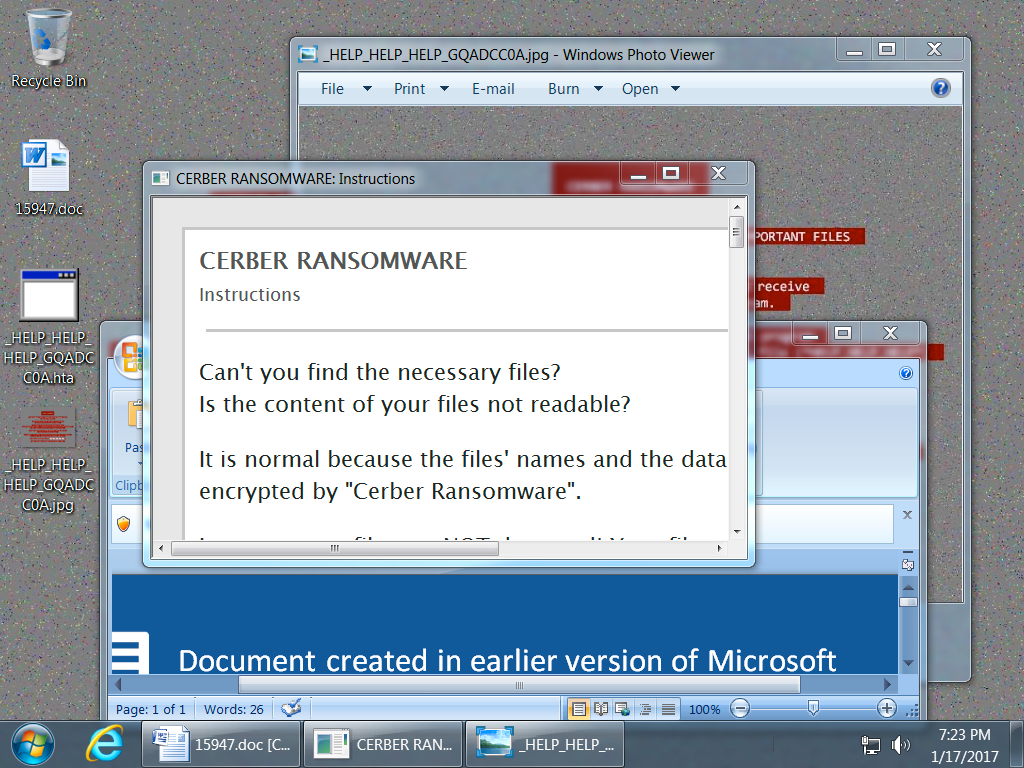The image size is (1024, 768).
Task: Click Word's horizontal scrollbar thumb
Action: point(519,685)
